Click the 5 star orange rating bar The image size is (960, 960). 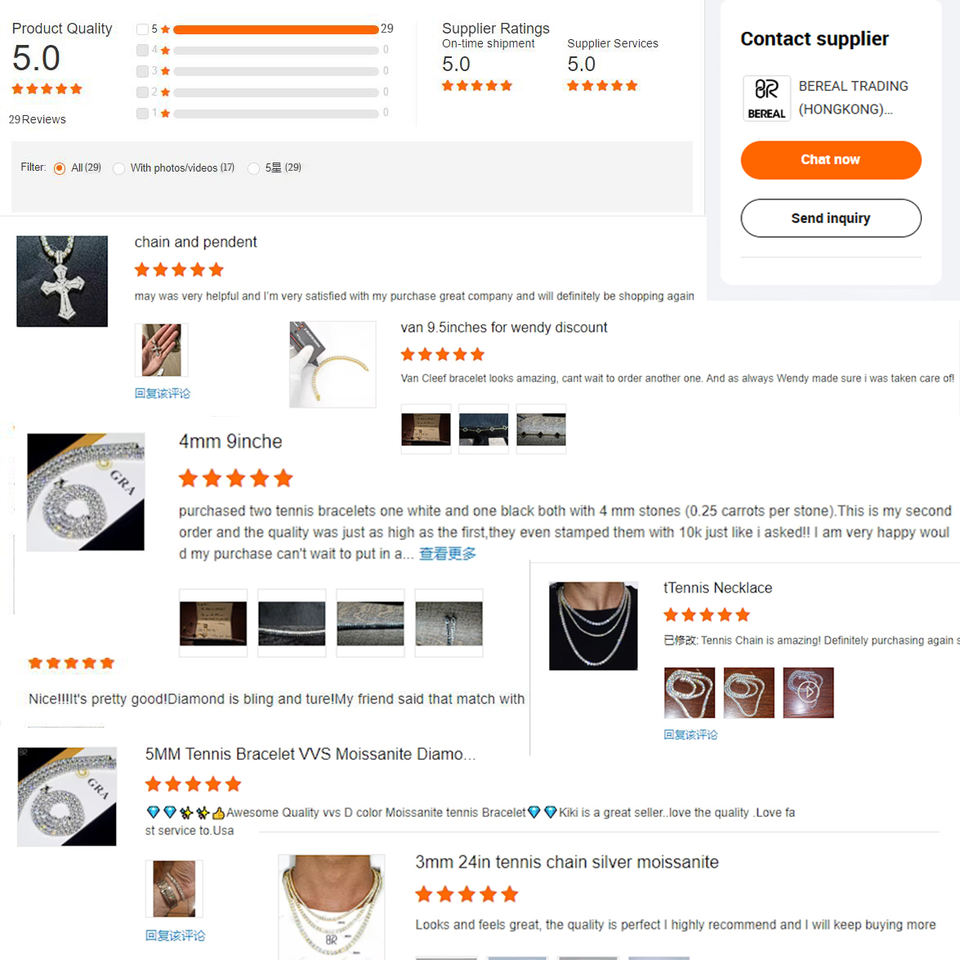tap(276, 29)
